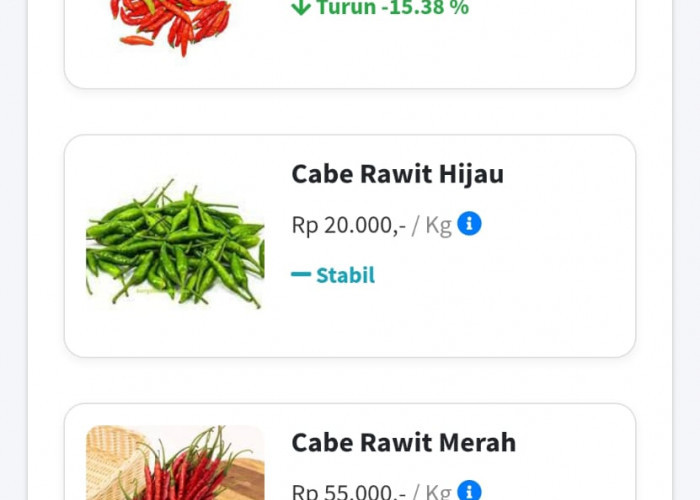Click the Kg unit in Cabe Rawit Merah card

coord(439,491)
